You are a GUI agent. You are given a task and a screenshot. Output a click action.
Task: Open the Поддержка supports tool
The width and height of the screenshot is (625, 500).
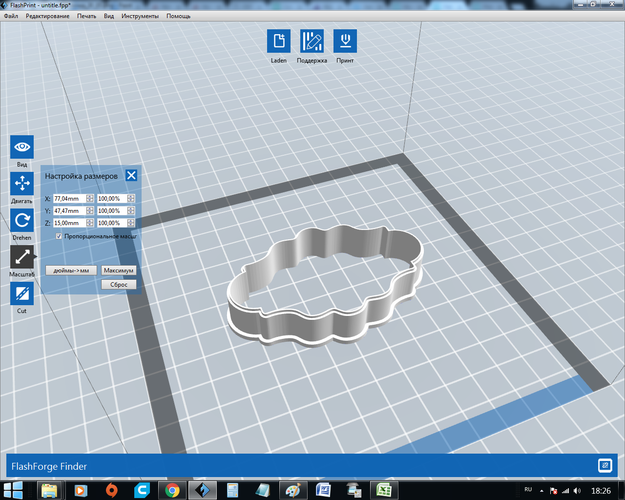click(312, 41)
